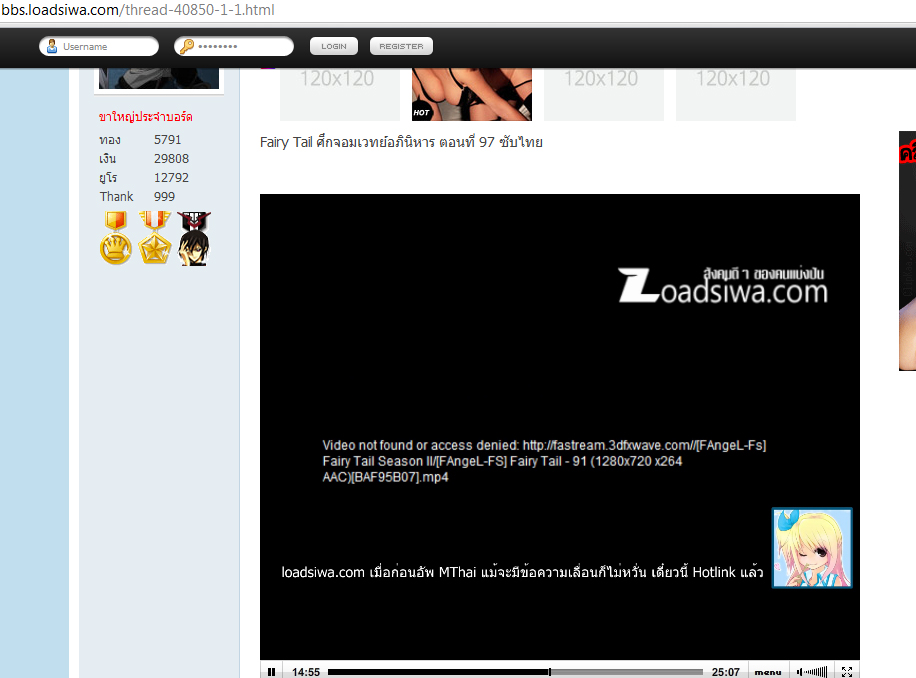Click the 120x120 placeholder right of HOT image
Screen dimensions: 916x678
click(604, 95)
